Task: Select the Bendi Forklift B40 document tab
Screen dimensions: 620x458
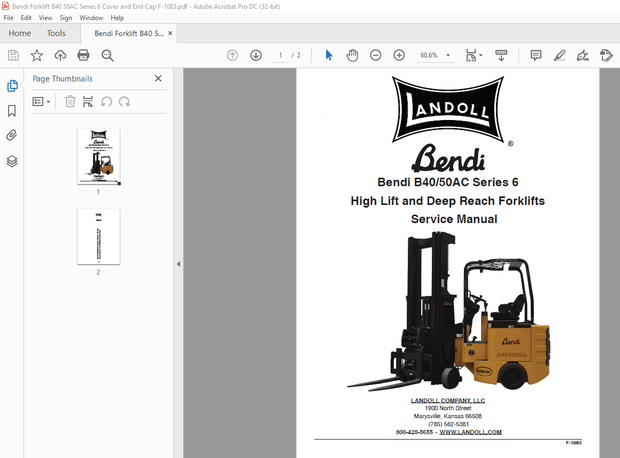Action: [x=129, y=34]
